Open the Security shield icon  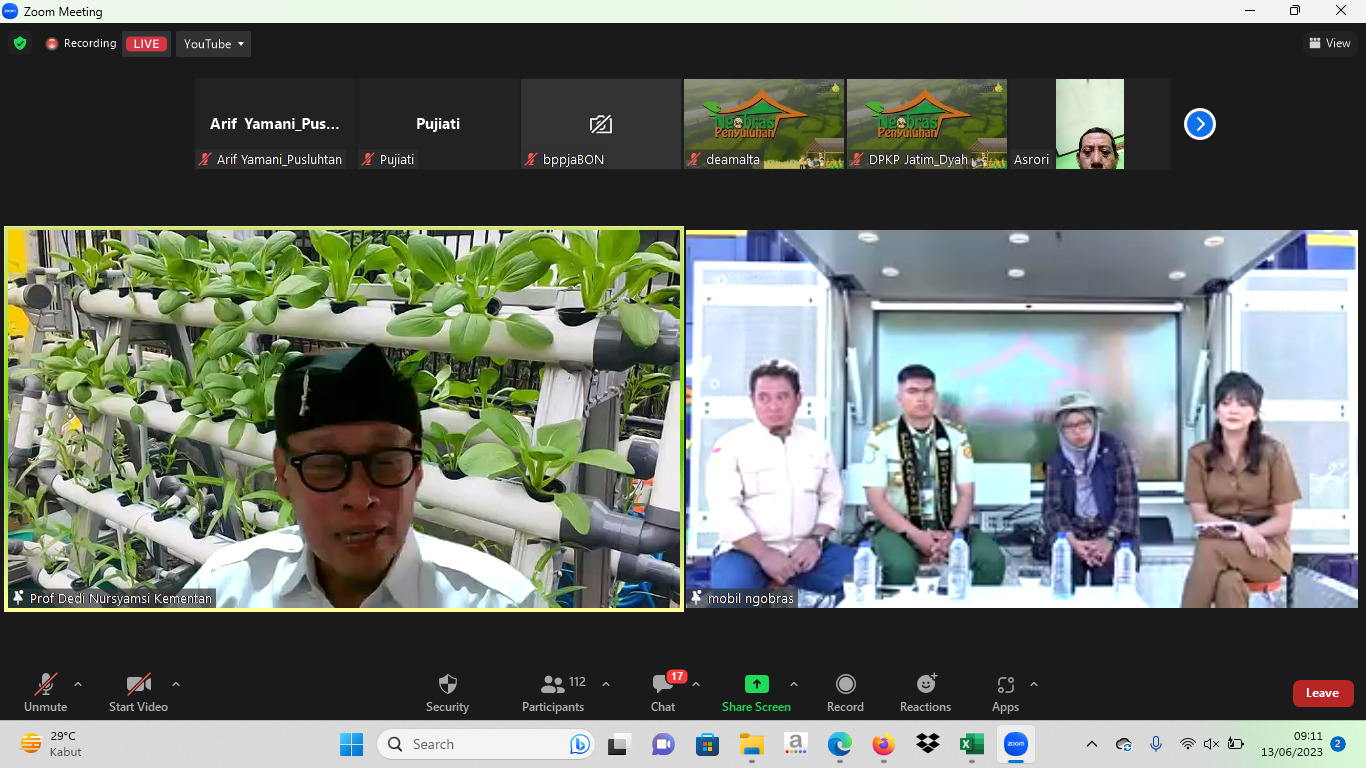tap(447, 685)
